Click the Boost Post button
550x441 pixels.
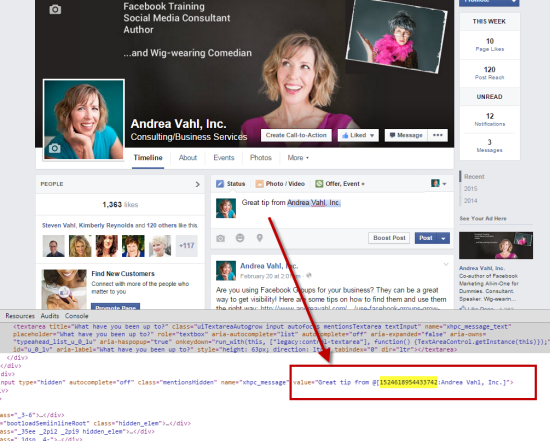389,238
